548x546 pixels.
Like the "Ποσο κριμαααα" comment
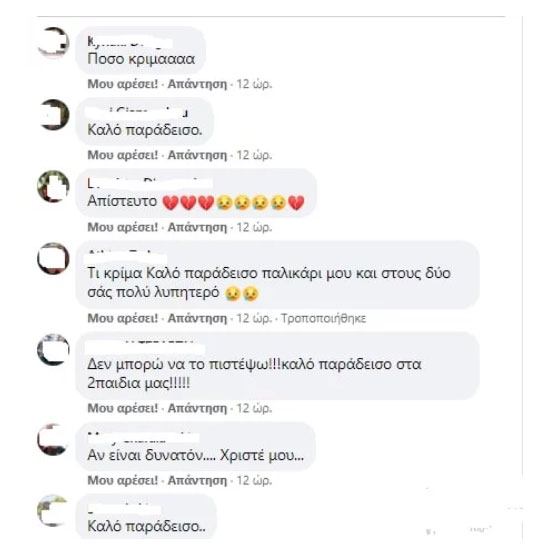coord(123,84)
